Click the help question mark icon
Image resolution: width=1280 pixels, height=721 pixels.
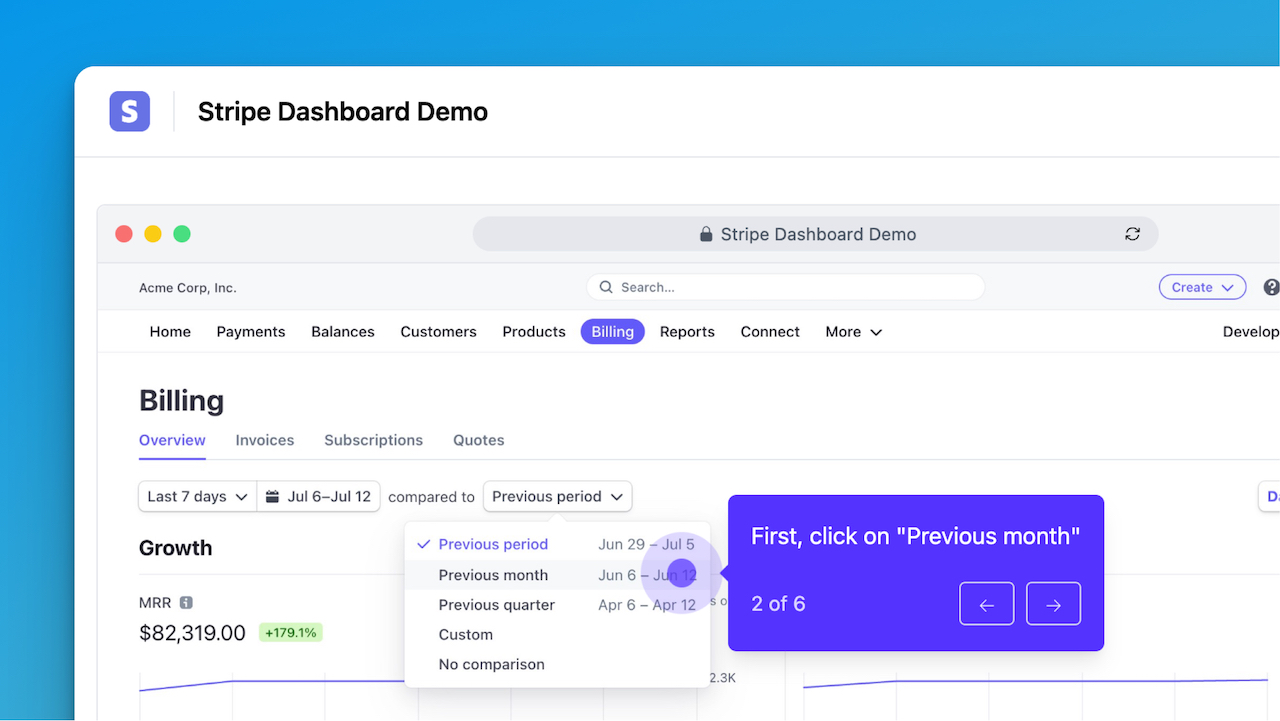1272,287
